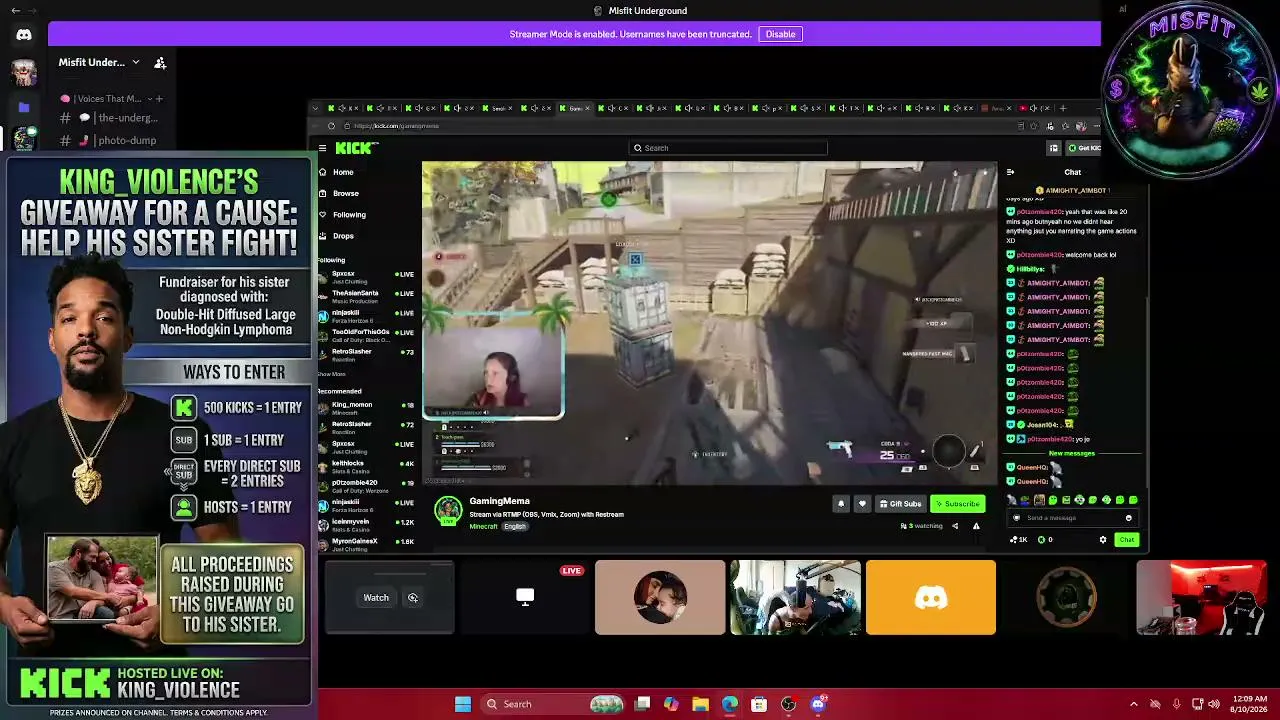Go to Home in Kick sidebar
Image resolution: width=1280 pixels, height=720 pixels.
[342, 172]
